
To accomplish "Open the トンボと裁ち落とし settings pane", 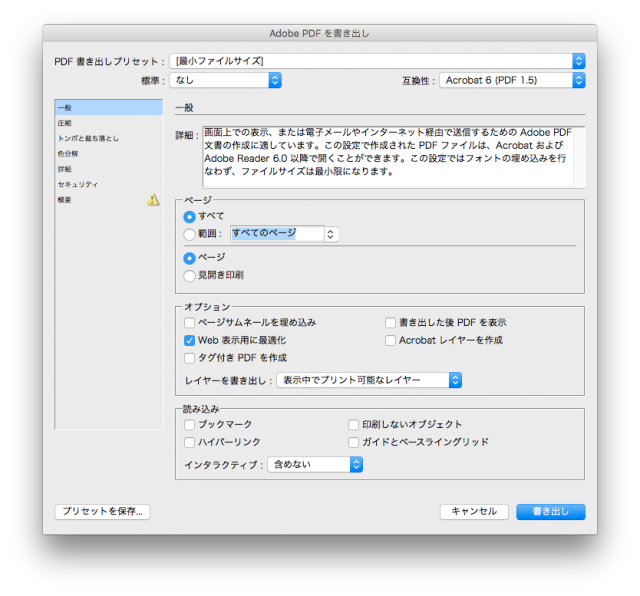I will point(88,138).
